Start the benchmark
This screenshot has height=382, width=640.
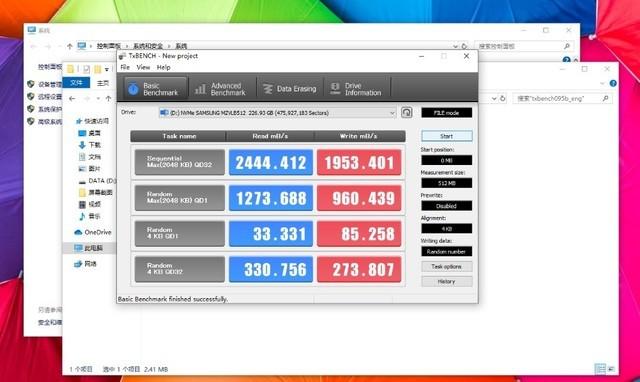446,136
